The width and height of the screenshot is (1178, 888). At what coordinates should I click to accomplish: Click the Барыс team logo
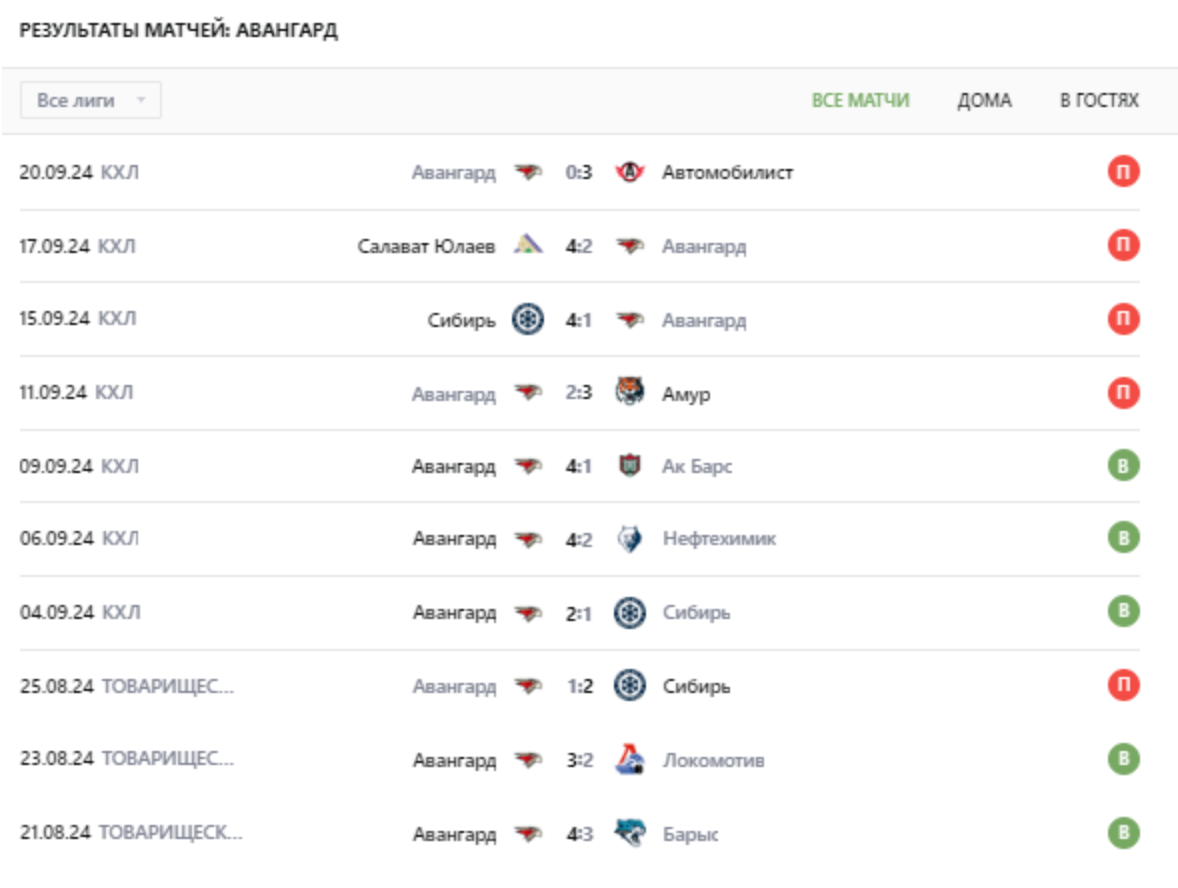click(629, 834)
